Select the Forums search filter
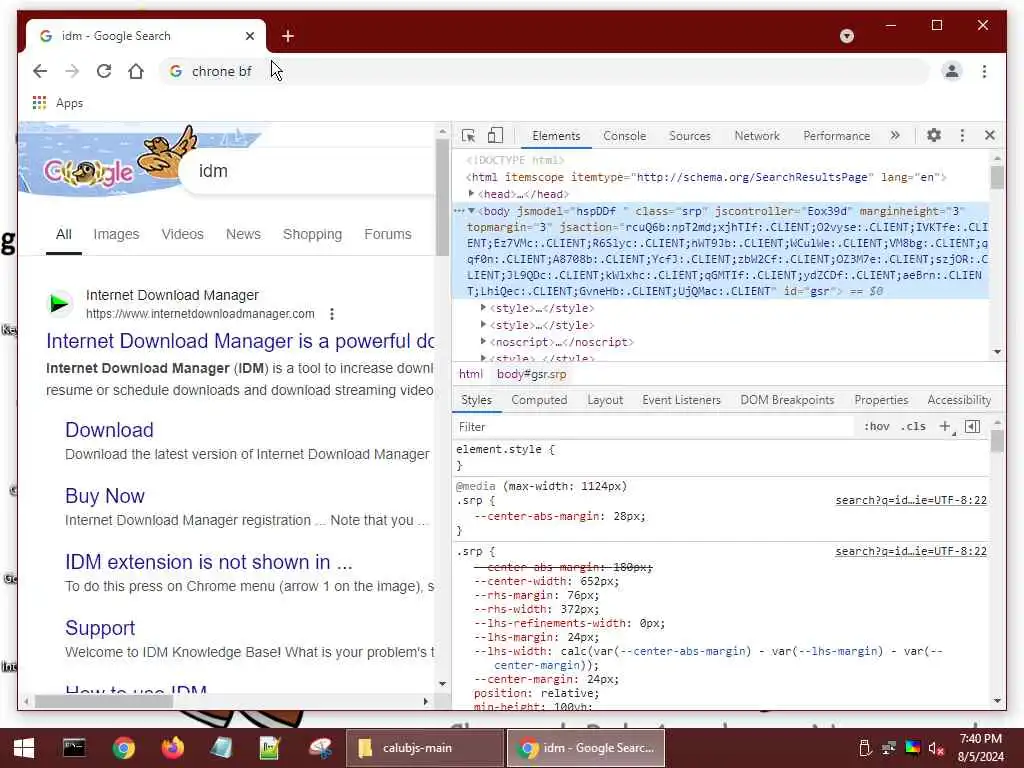 coord(387,234)
